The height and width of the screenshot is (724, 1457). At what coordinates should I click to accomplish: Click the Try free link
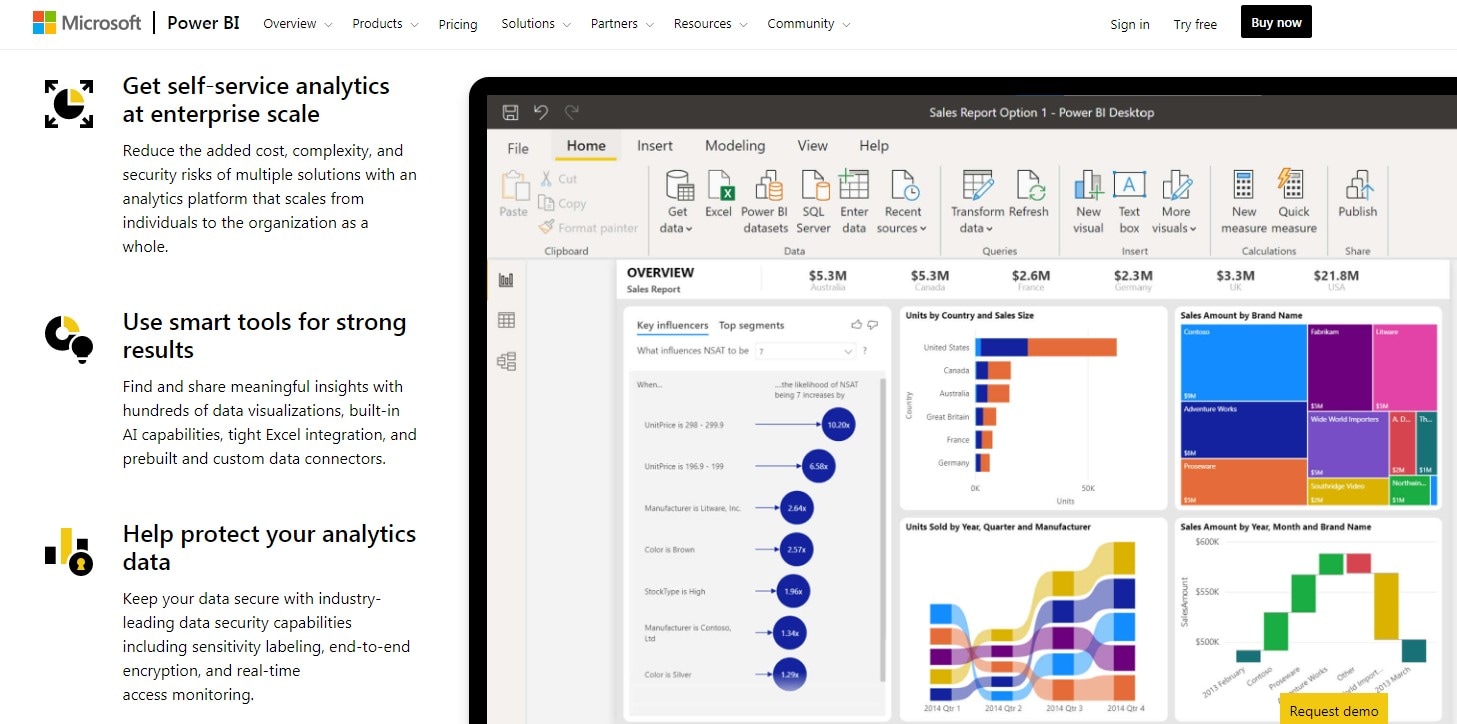pos(1195,24)
